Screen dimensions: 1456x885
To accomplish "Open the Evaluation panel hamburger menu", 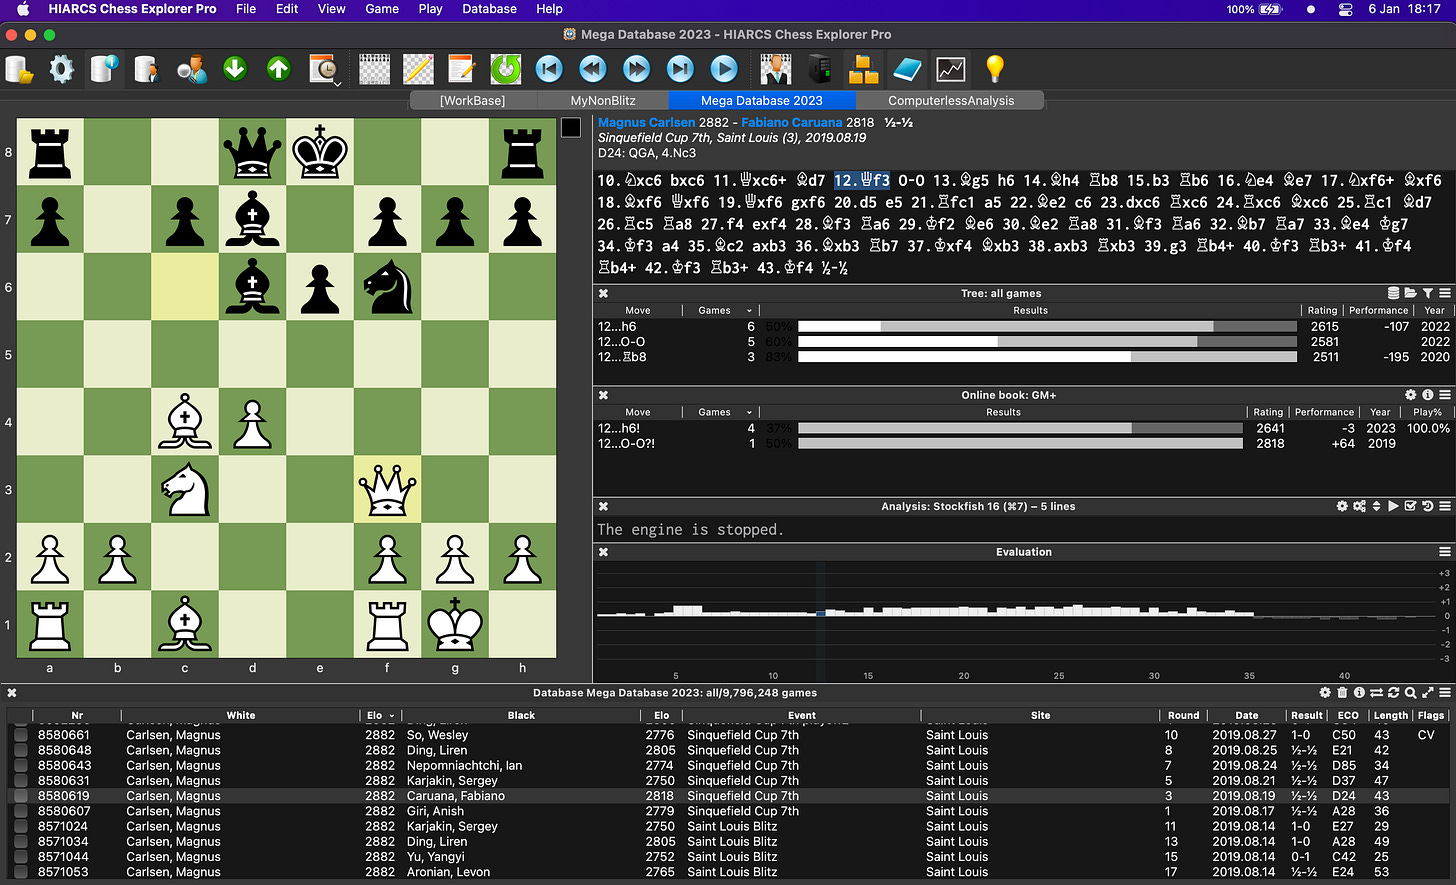I will click(1445, 552).
